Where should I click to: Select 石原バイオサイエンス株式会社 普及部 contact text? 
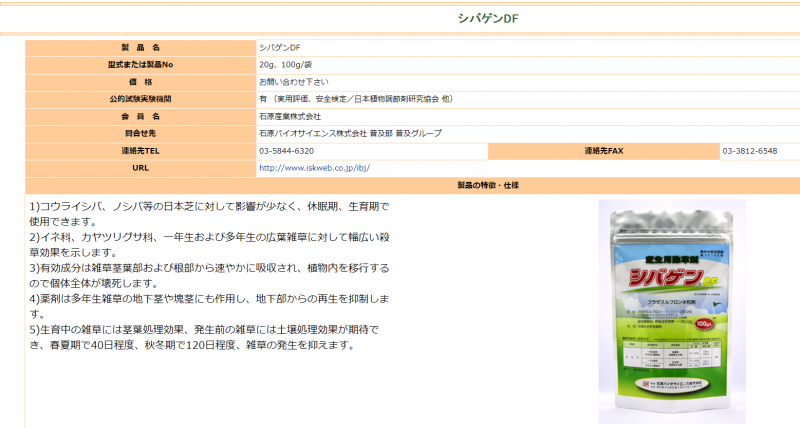coord(350,133)
